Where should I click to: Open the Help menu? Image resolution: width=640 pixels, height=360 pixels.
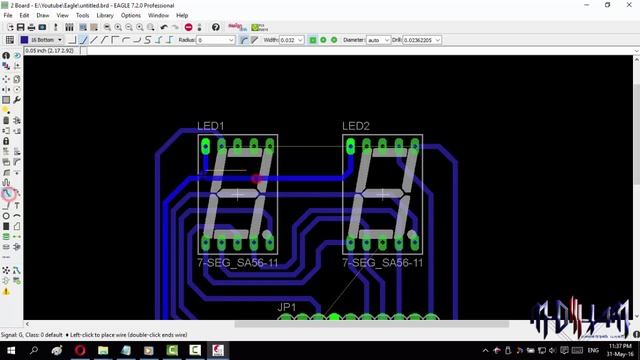[x=182, y=16]
